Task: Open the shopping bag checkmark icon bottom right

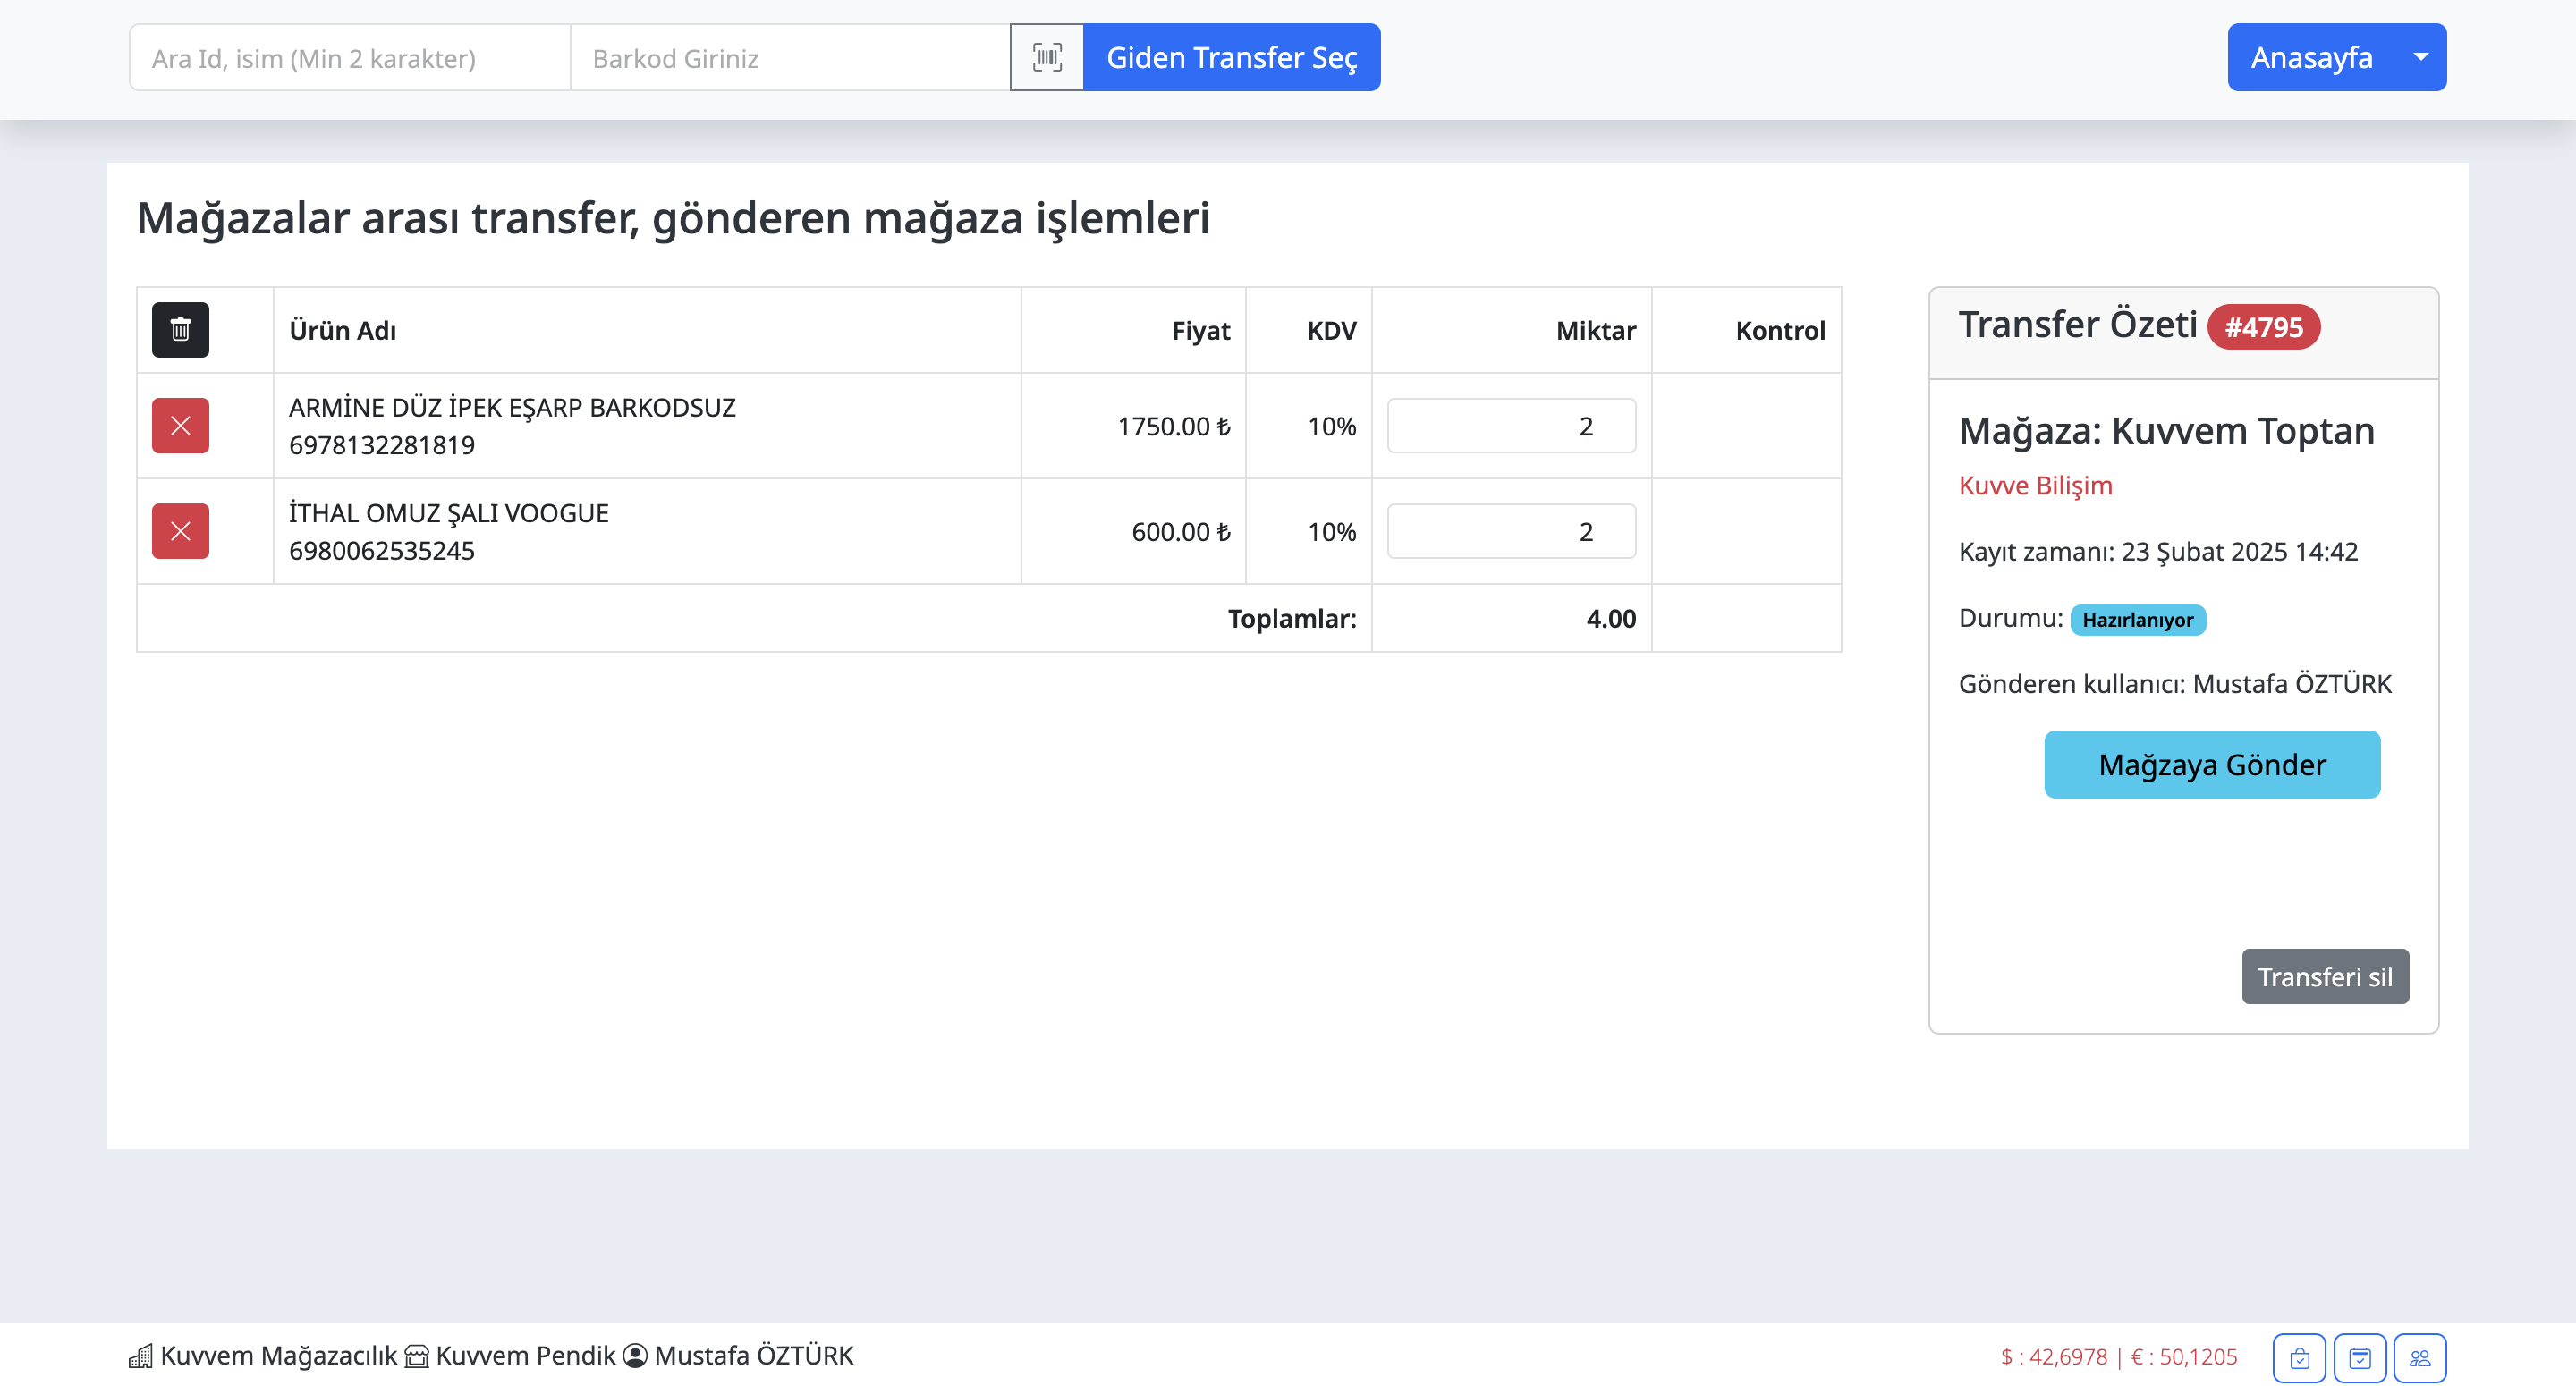Action: point(2299,1357)
